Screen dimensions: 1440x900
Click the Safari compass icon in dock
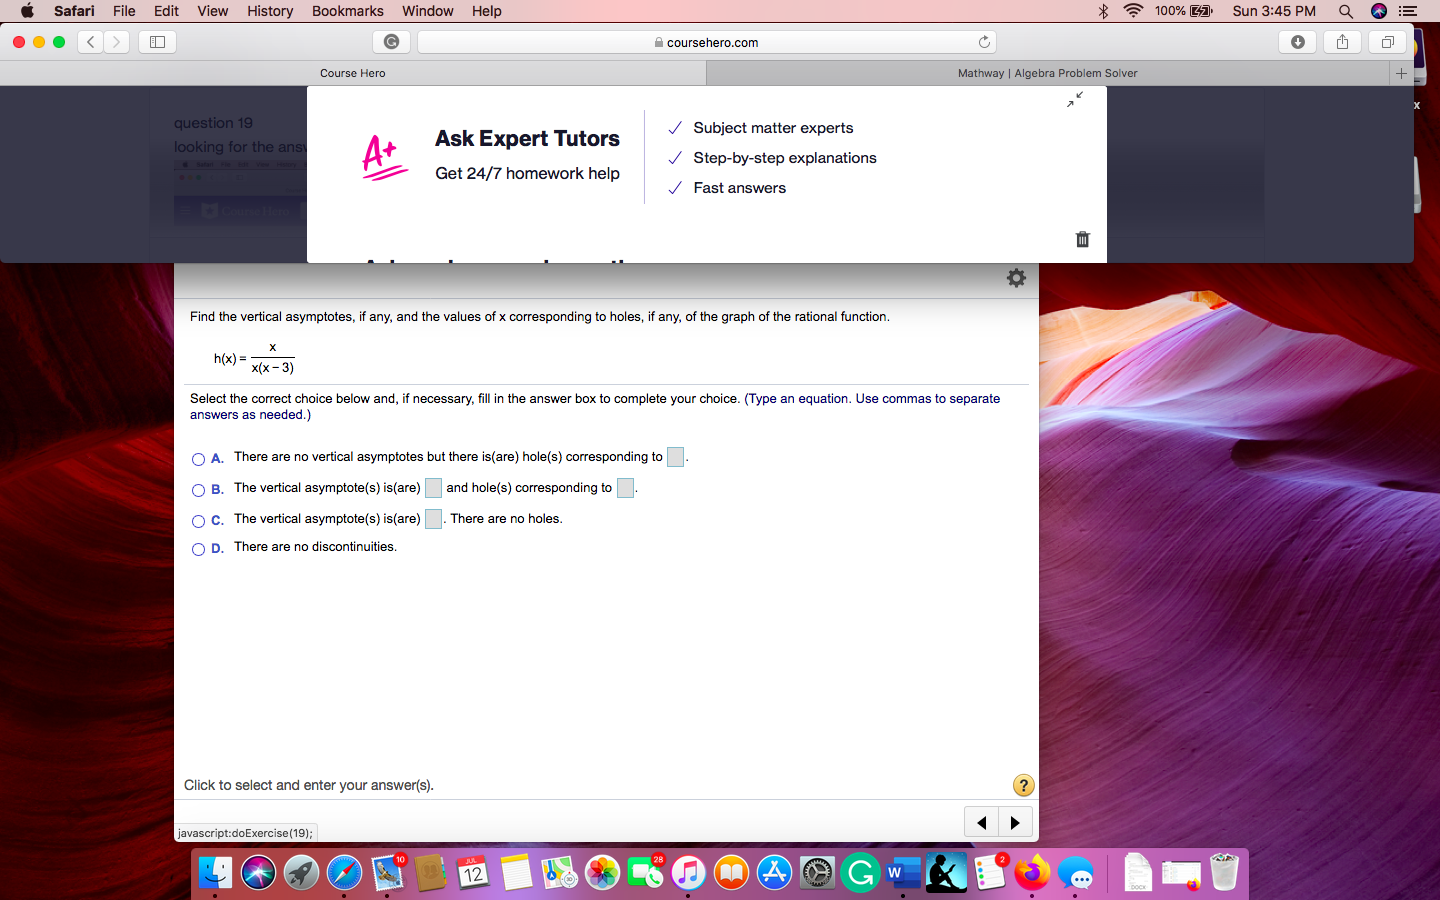[344, 873]
